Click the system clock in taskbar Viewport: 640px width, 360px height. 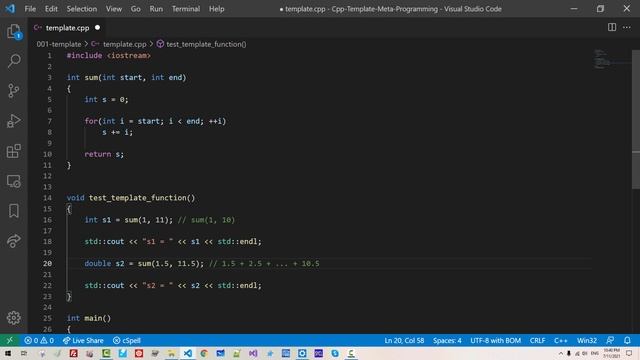click(x=611, y=353)
